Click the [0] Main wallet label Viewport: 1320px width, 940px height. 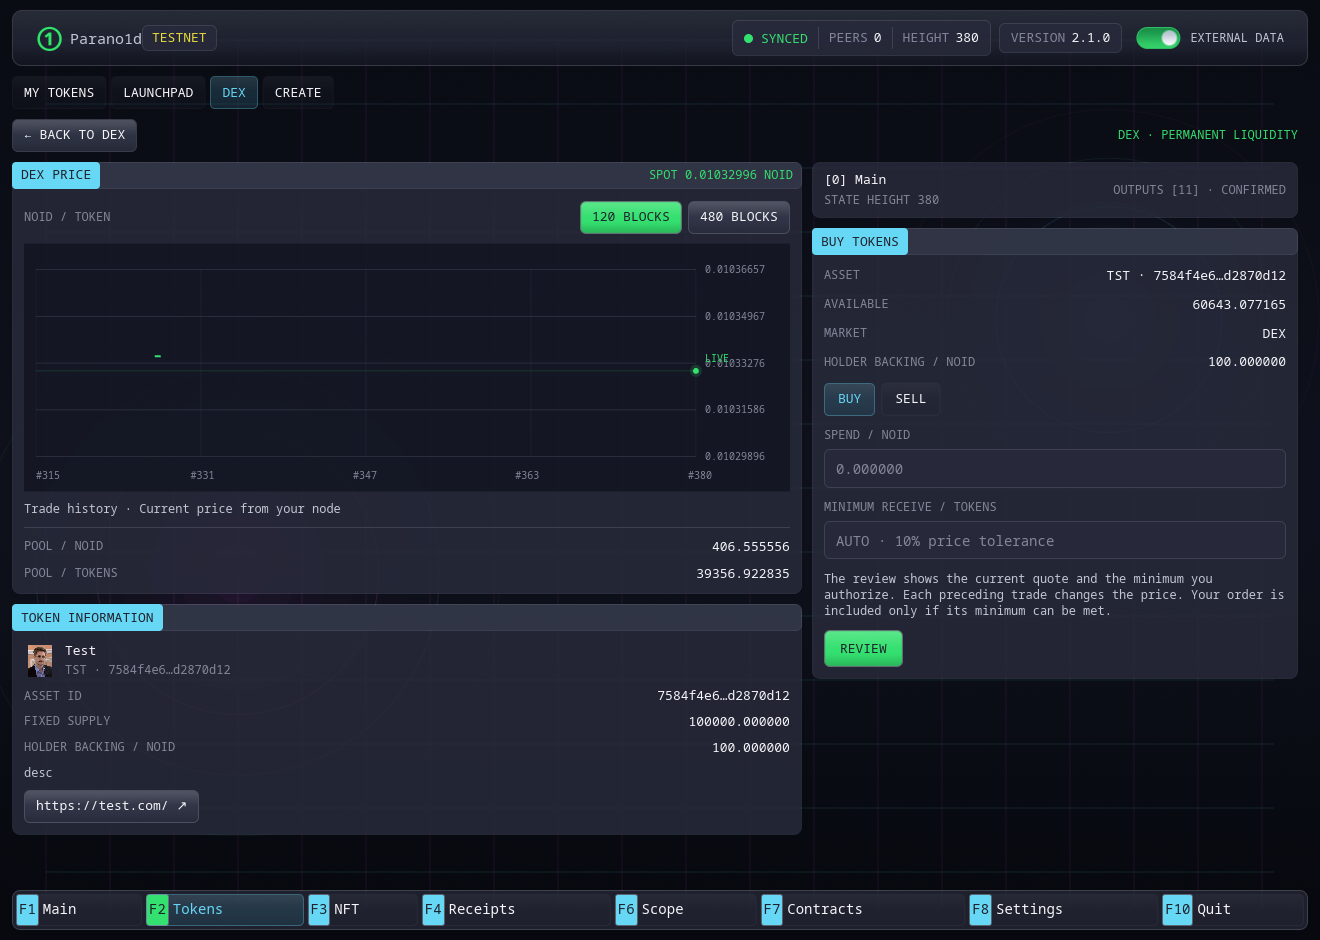point(855,180)
